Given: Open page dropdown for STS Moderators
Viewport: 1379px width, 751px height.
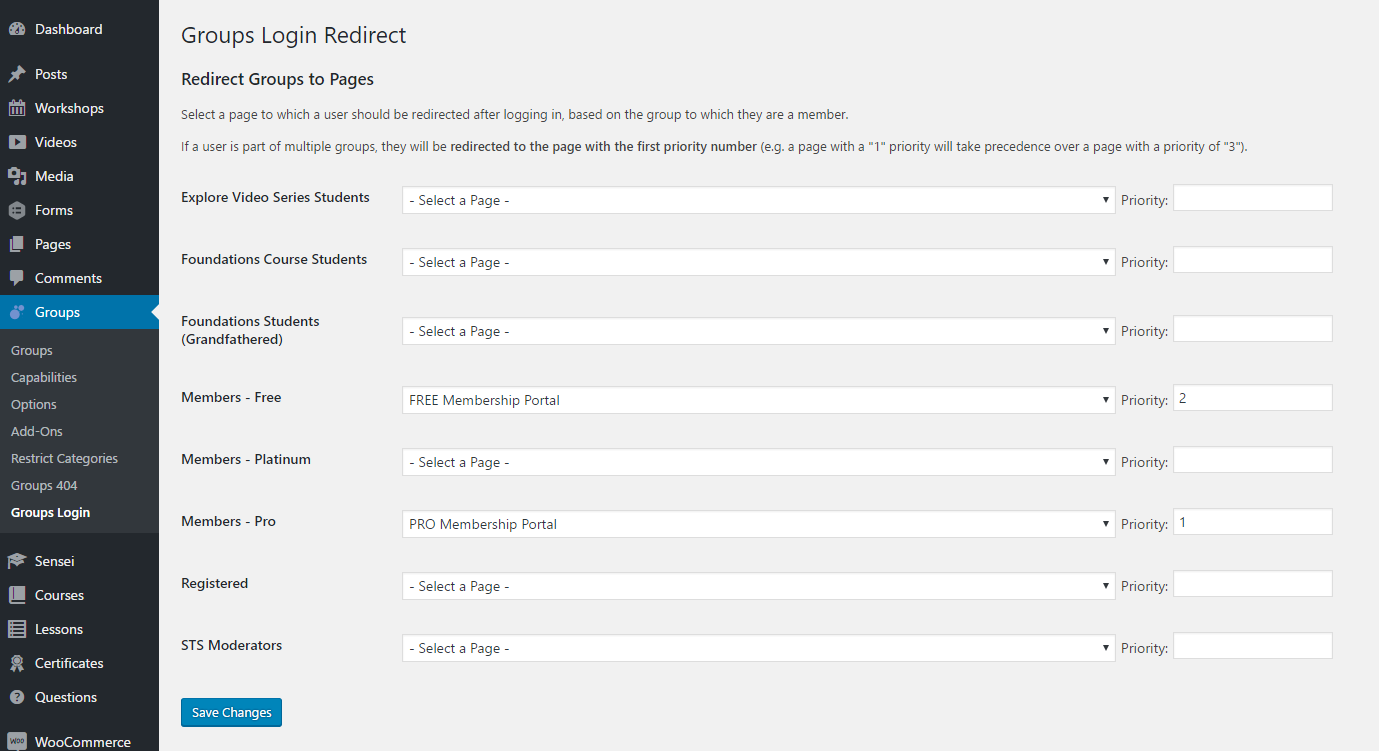Looking at the screenshot, I should point(758,648).
